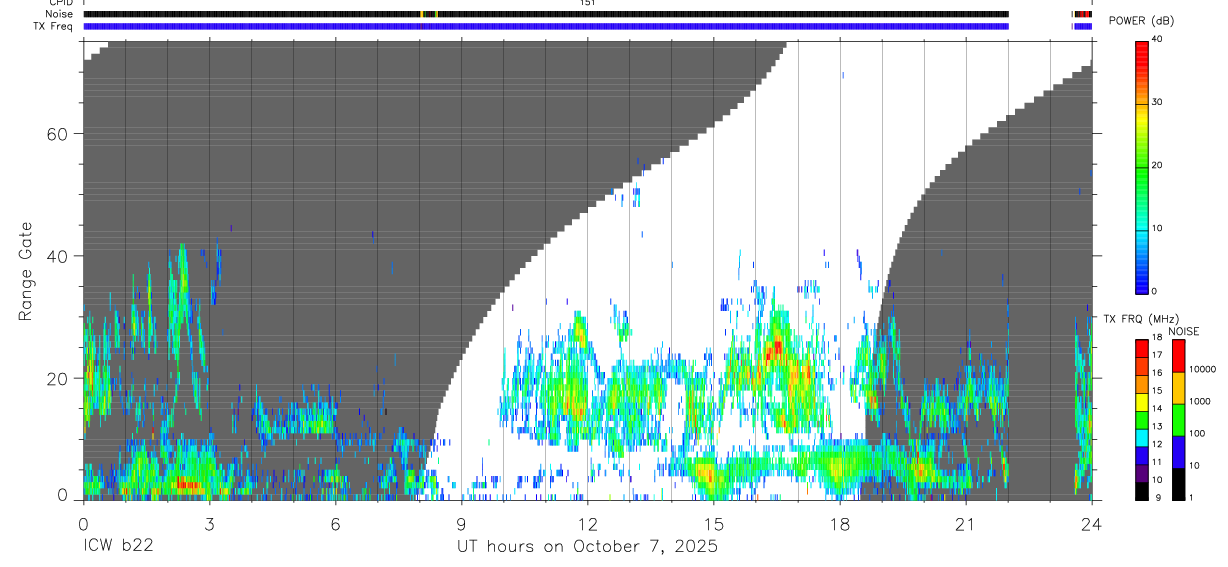Image resolution: width=1228 pixels, height=567 pixels.
Task: Click the power colorbar label 30
Action: point(1157,102)
